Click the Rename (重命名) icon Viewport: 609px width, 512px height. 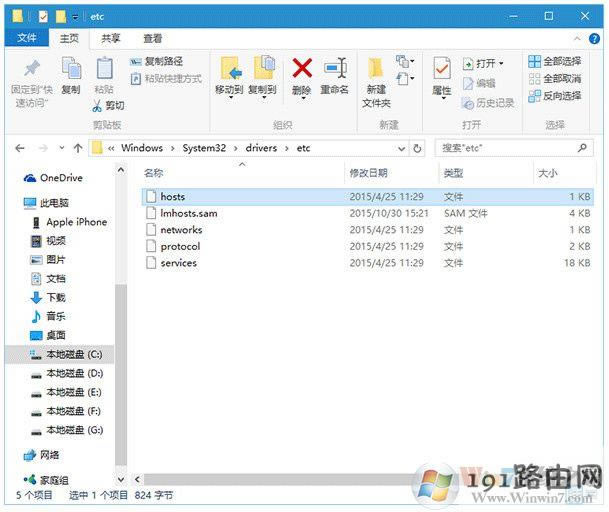click(335, 69)
